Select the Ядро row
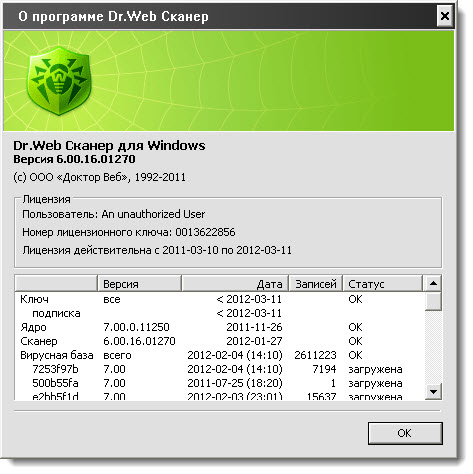The image size is (473, 474). (x=220, y=327)
